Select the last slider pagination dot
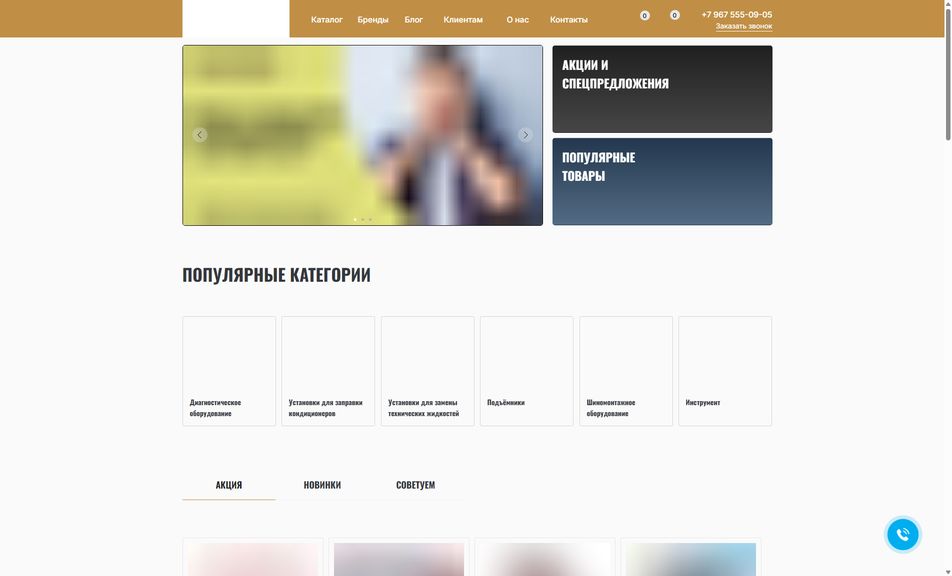The width and height of the screenshot is (952, 576). point(370,219)
